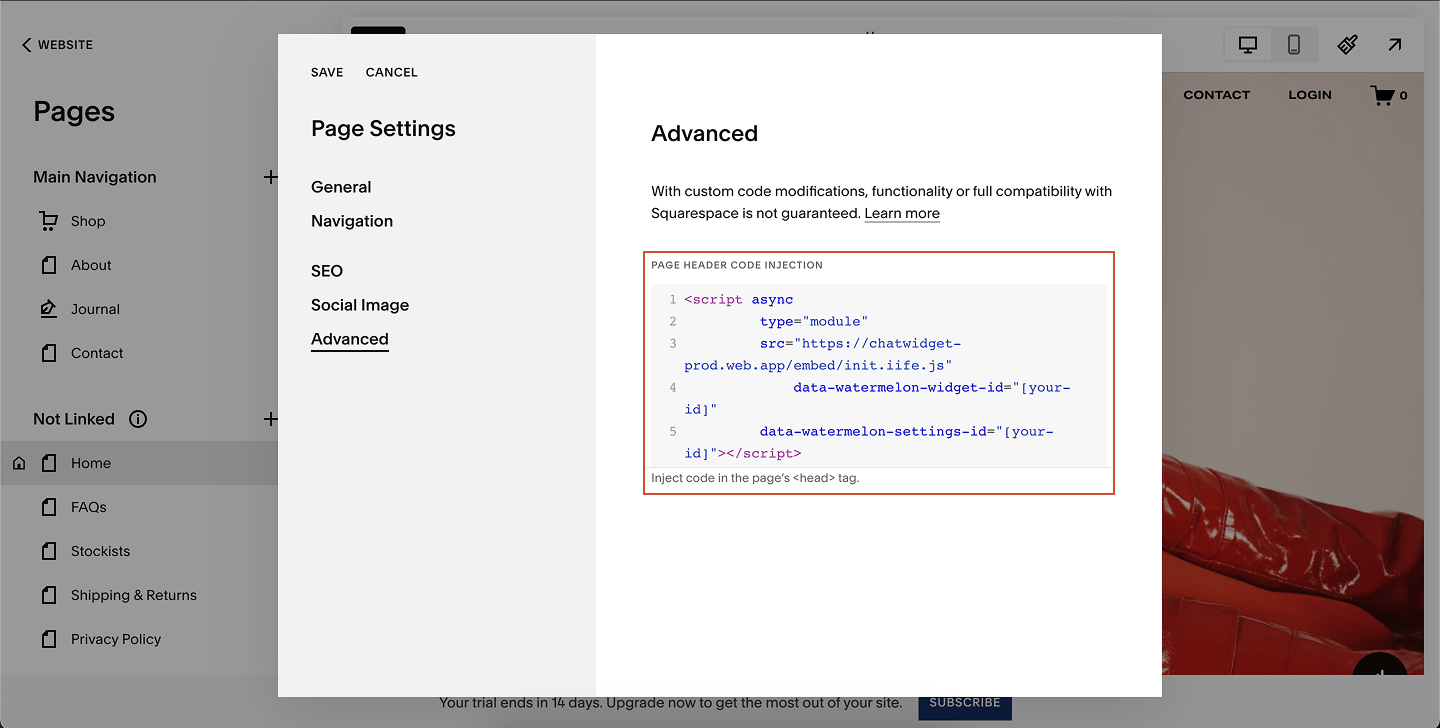Click the Shop page cart icon

[x=49, y=221]
